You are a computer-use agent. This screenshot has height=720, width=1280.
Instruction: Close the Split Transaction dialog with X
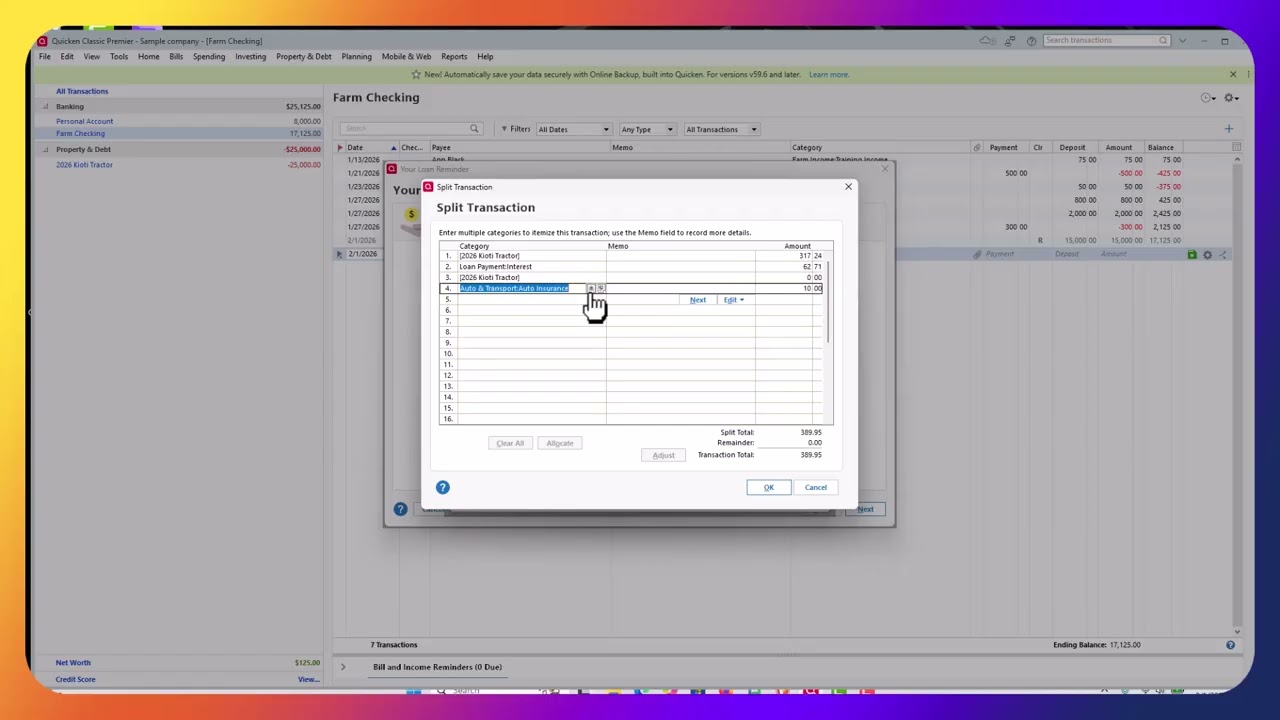click(x=848, y=187)
